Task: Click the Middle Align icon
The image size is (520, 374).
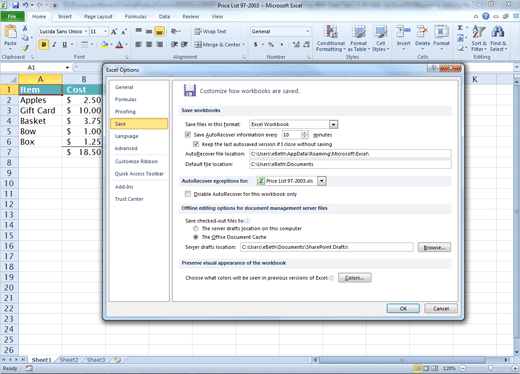Action: pos(149,32)
